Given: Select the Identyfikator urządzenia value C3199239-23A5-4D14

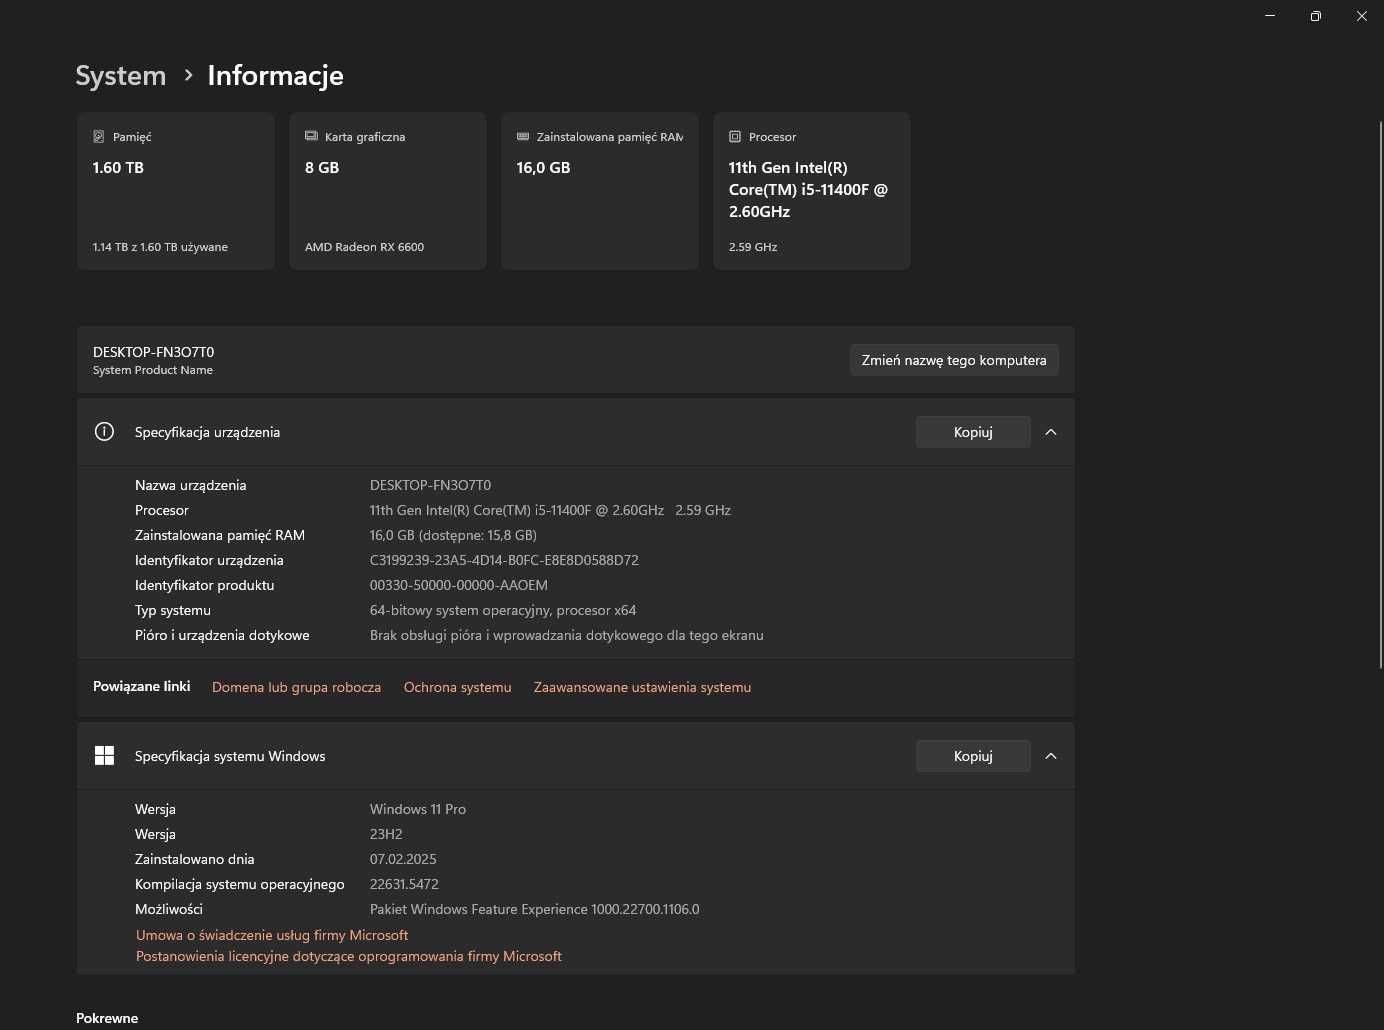Looking at the screenshot, I should (504, 560).
